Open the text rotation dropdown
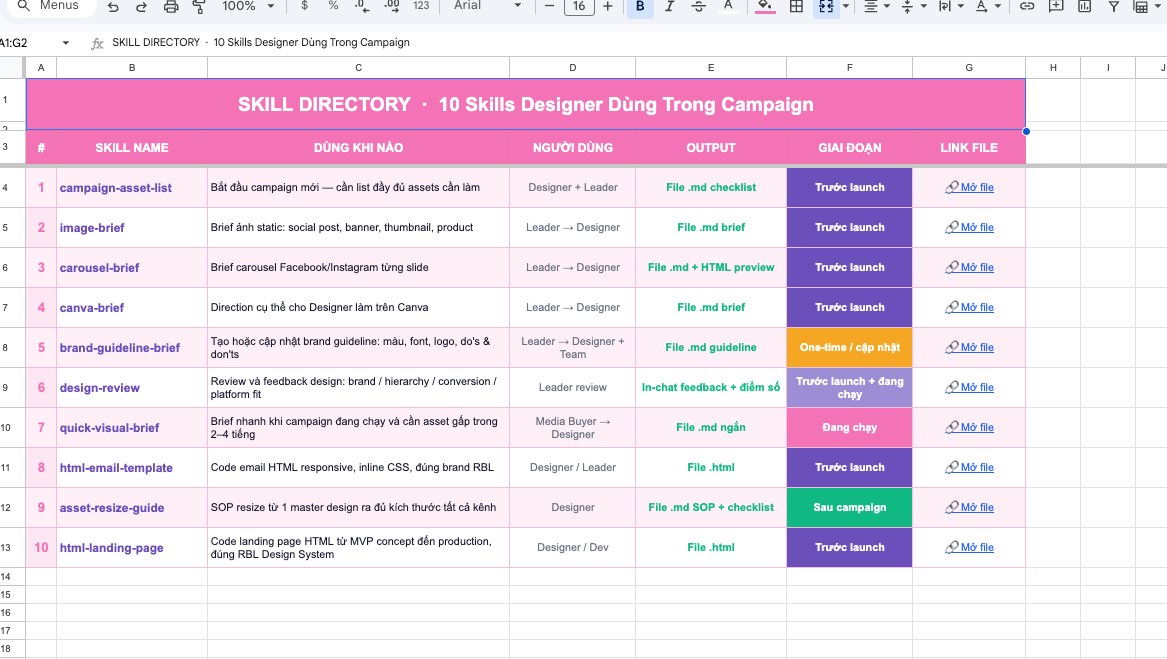This screenshot has width=1167, height=659. click(988, 7)
